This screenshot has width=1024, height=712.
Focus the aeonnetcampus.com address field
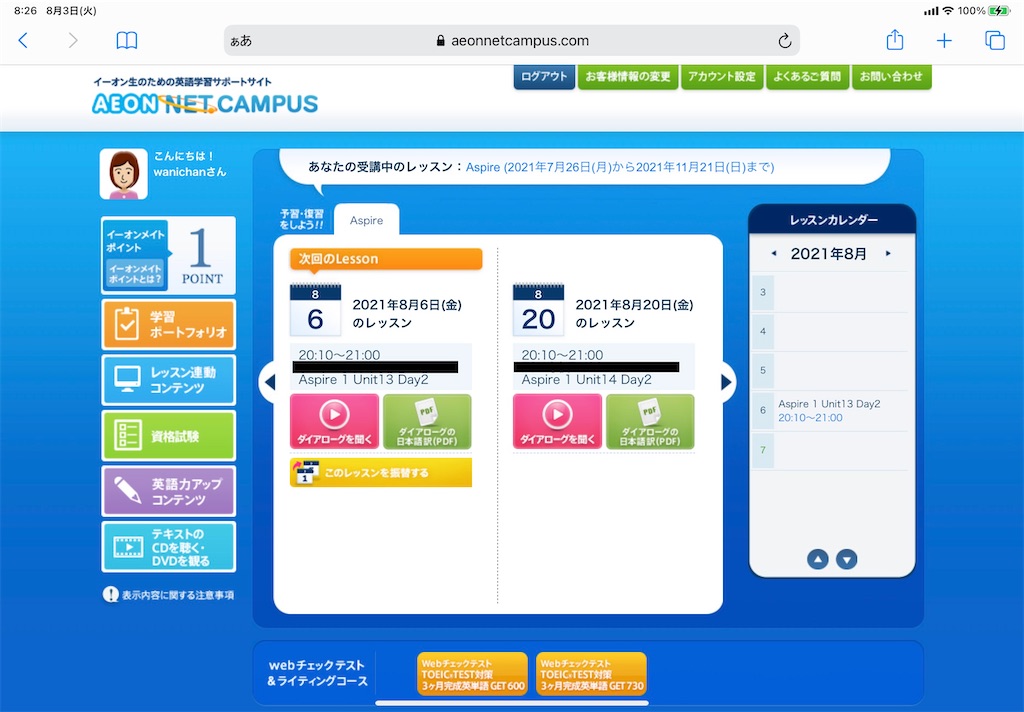[x=511, y=40]
